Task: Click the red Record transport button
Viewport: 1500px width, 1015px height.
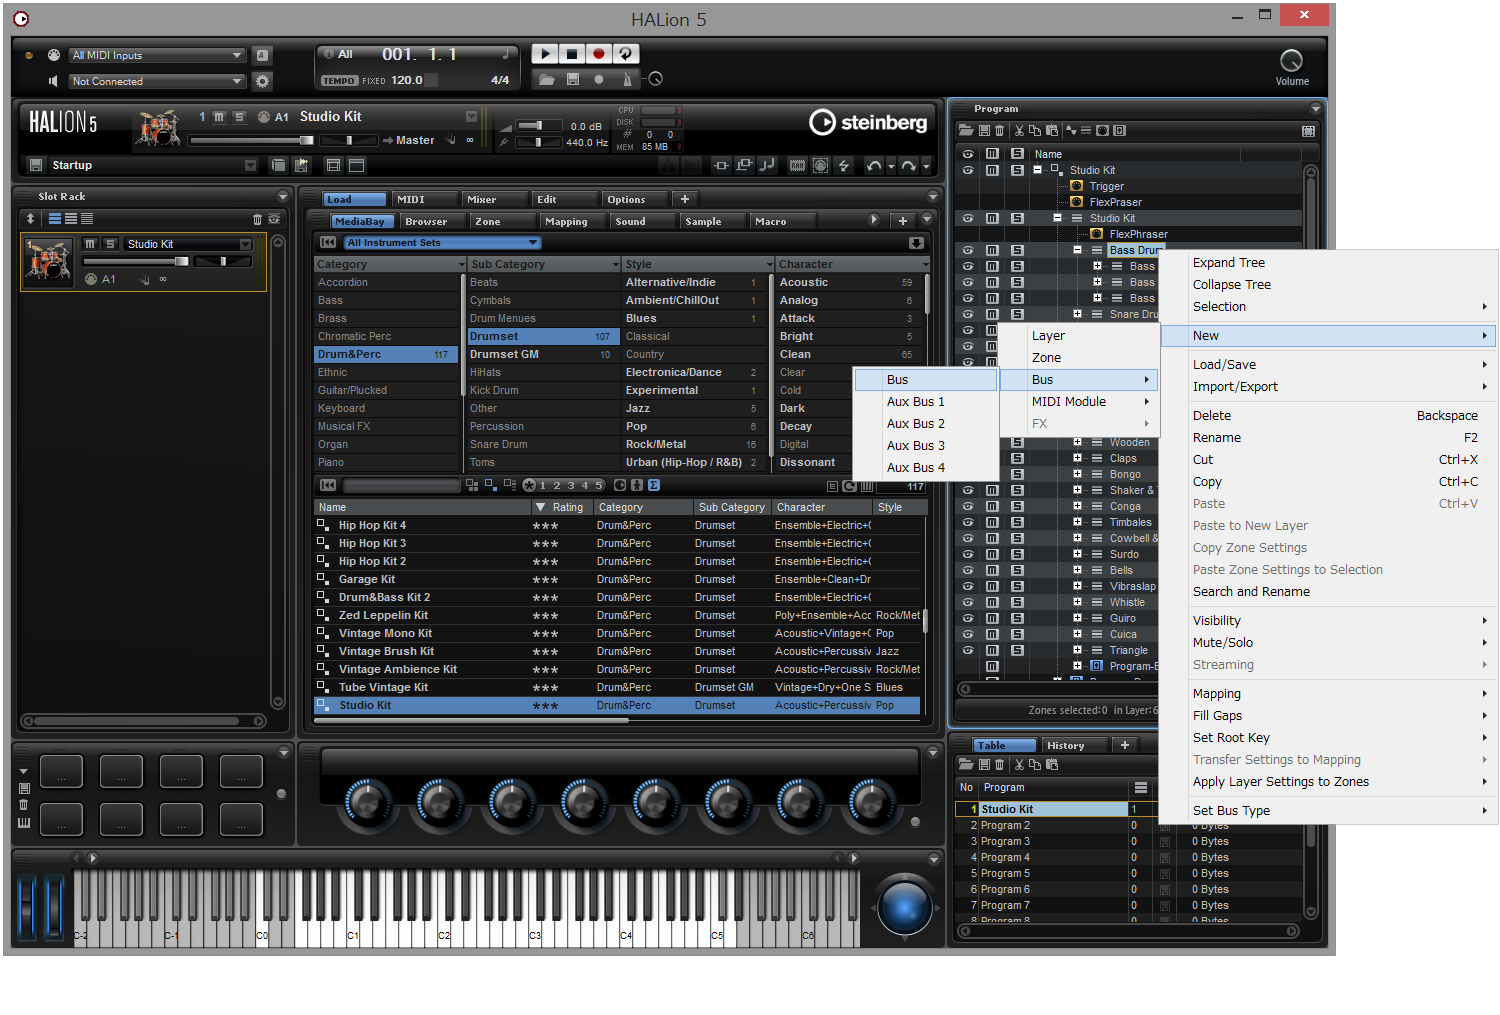Action: [599, 54]
